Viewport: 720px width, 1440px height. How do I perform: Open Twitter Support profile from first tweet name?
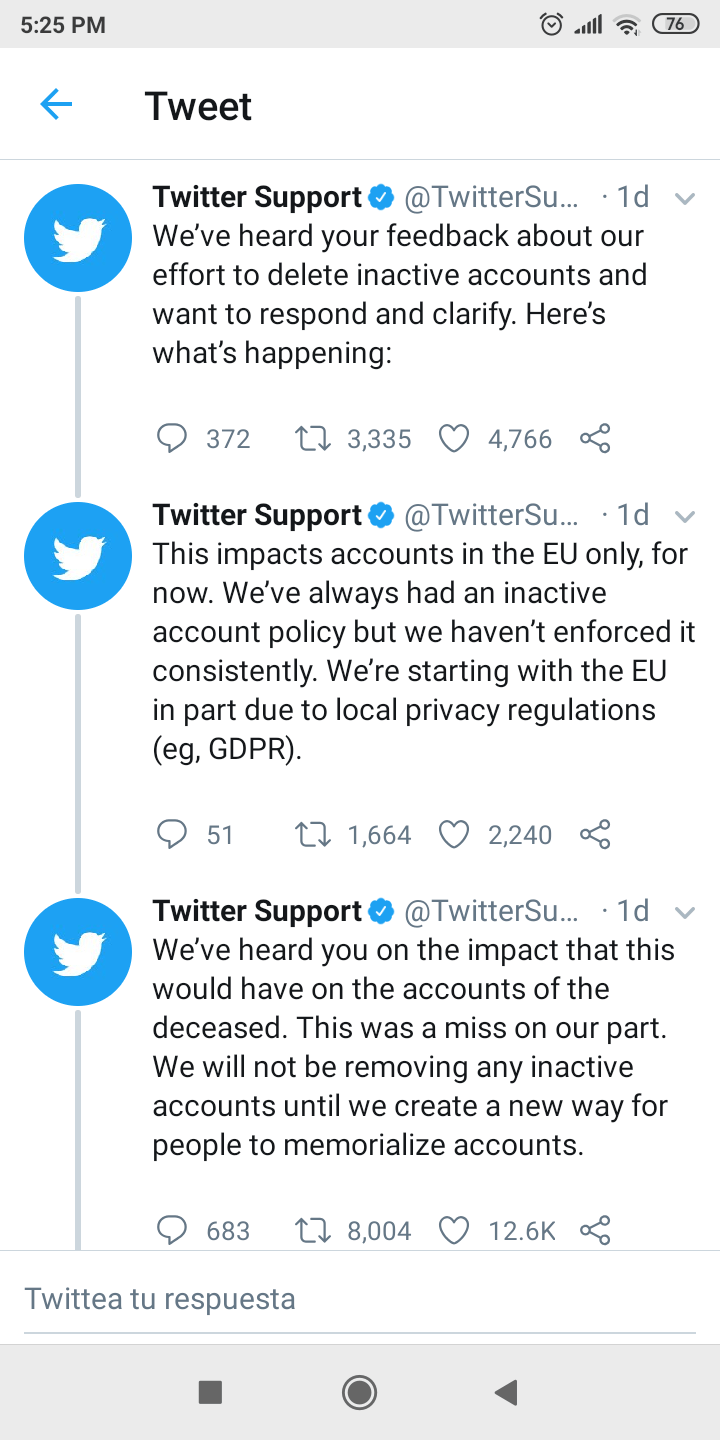(x=257, y=197)
